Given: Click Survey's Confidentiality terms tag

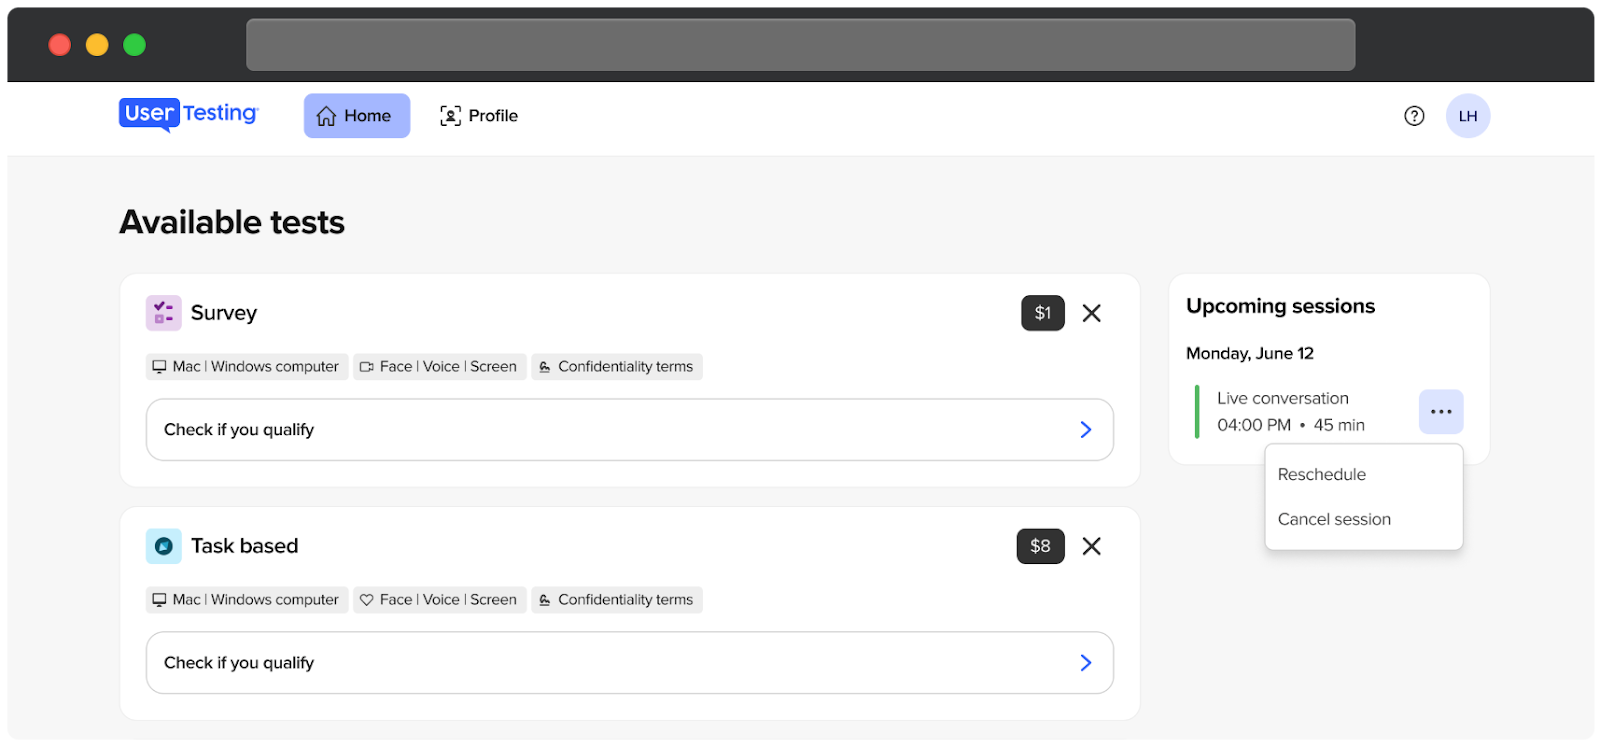Looking at the screenshot, I should click(x=617, y=367).
